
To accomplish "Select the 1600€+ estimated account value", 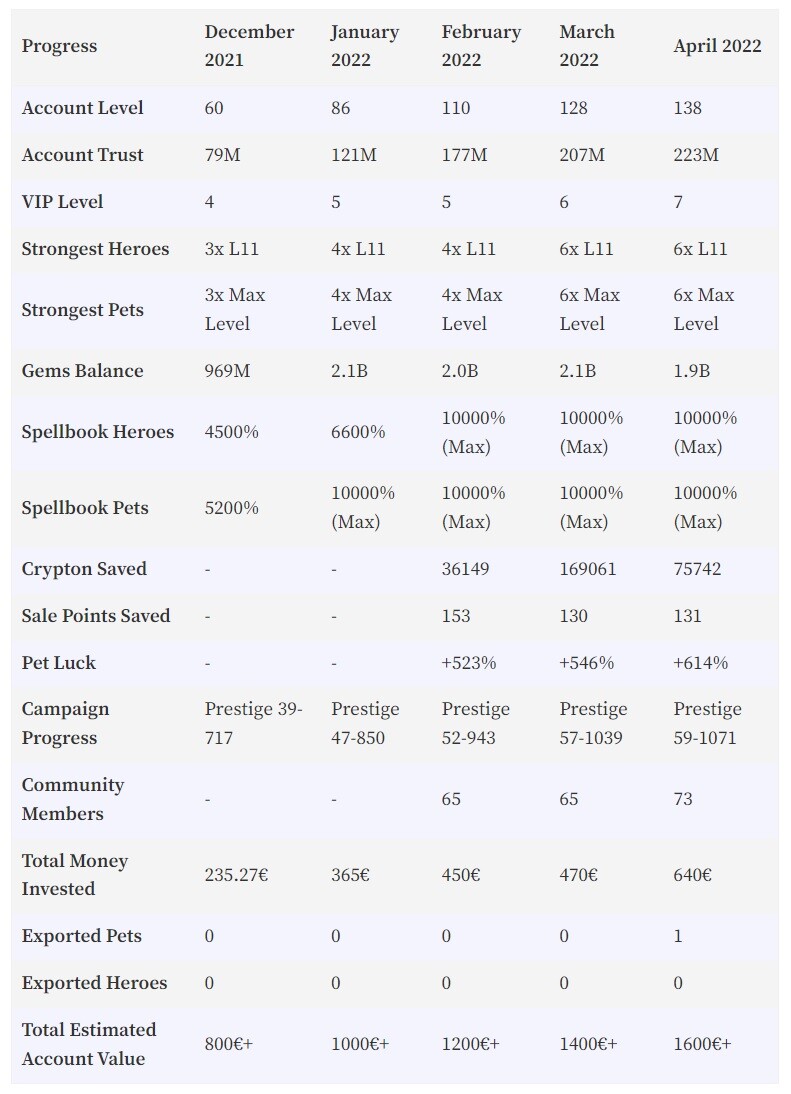I will [702, 1044].
